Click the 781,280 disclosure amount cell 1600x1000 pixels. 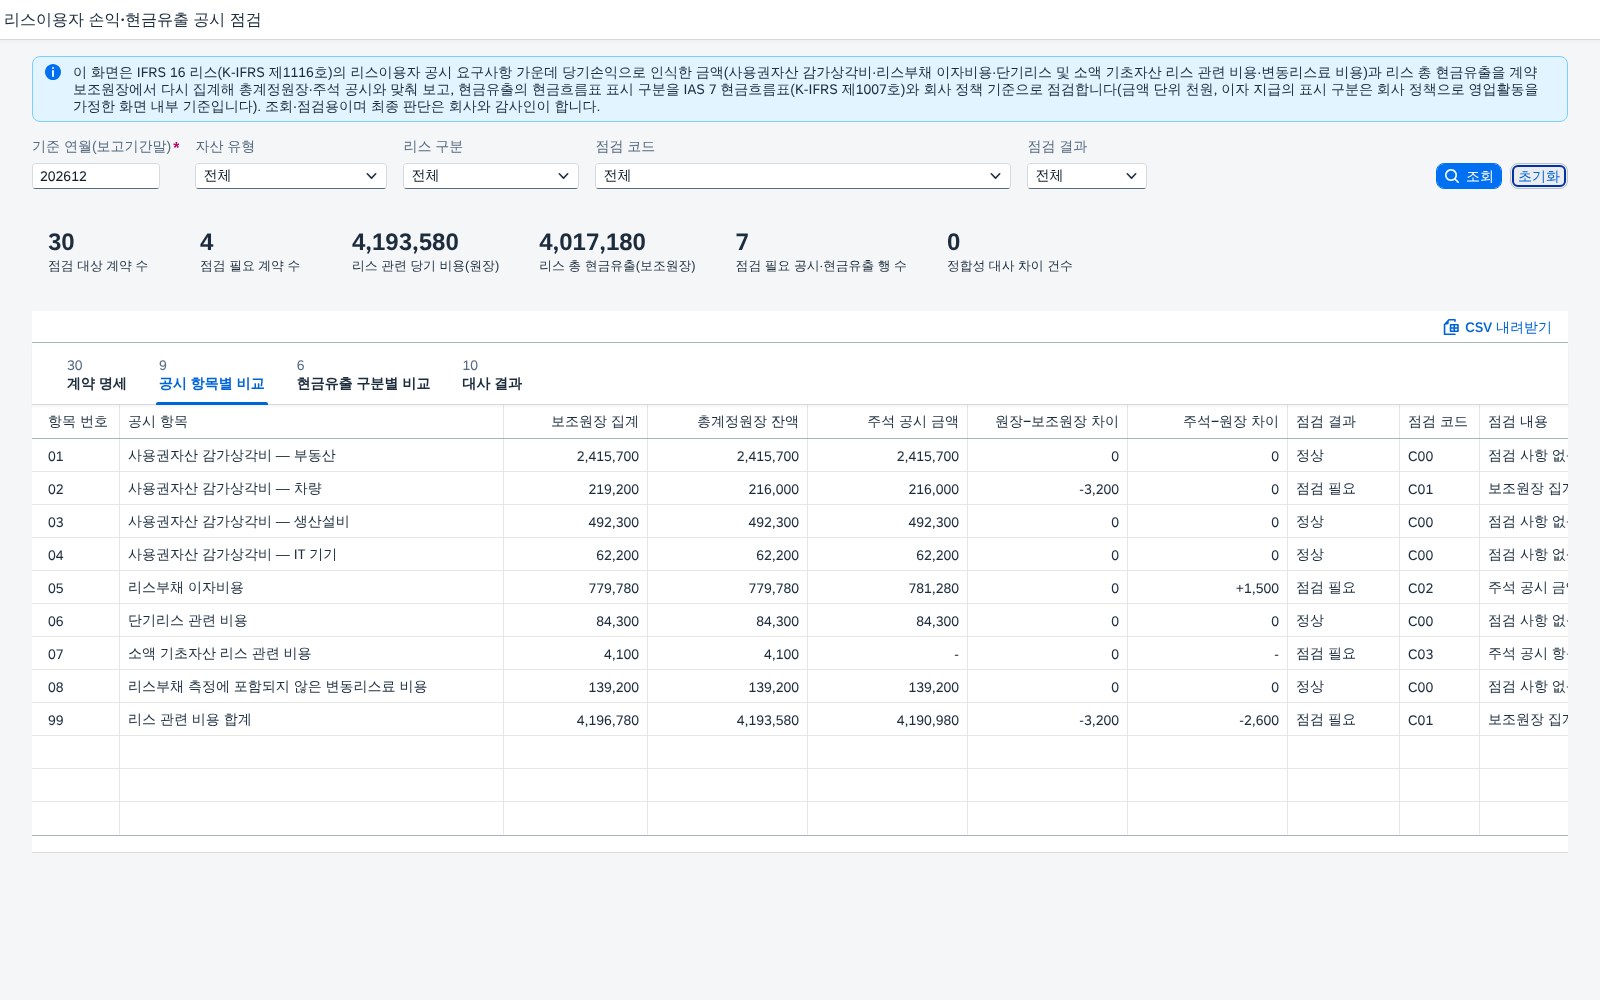tap(888, 588)
